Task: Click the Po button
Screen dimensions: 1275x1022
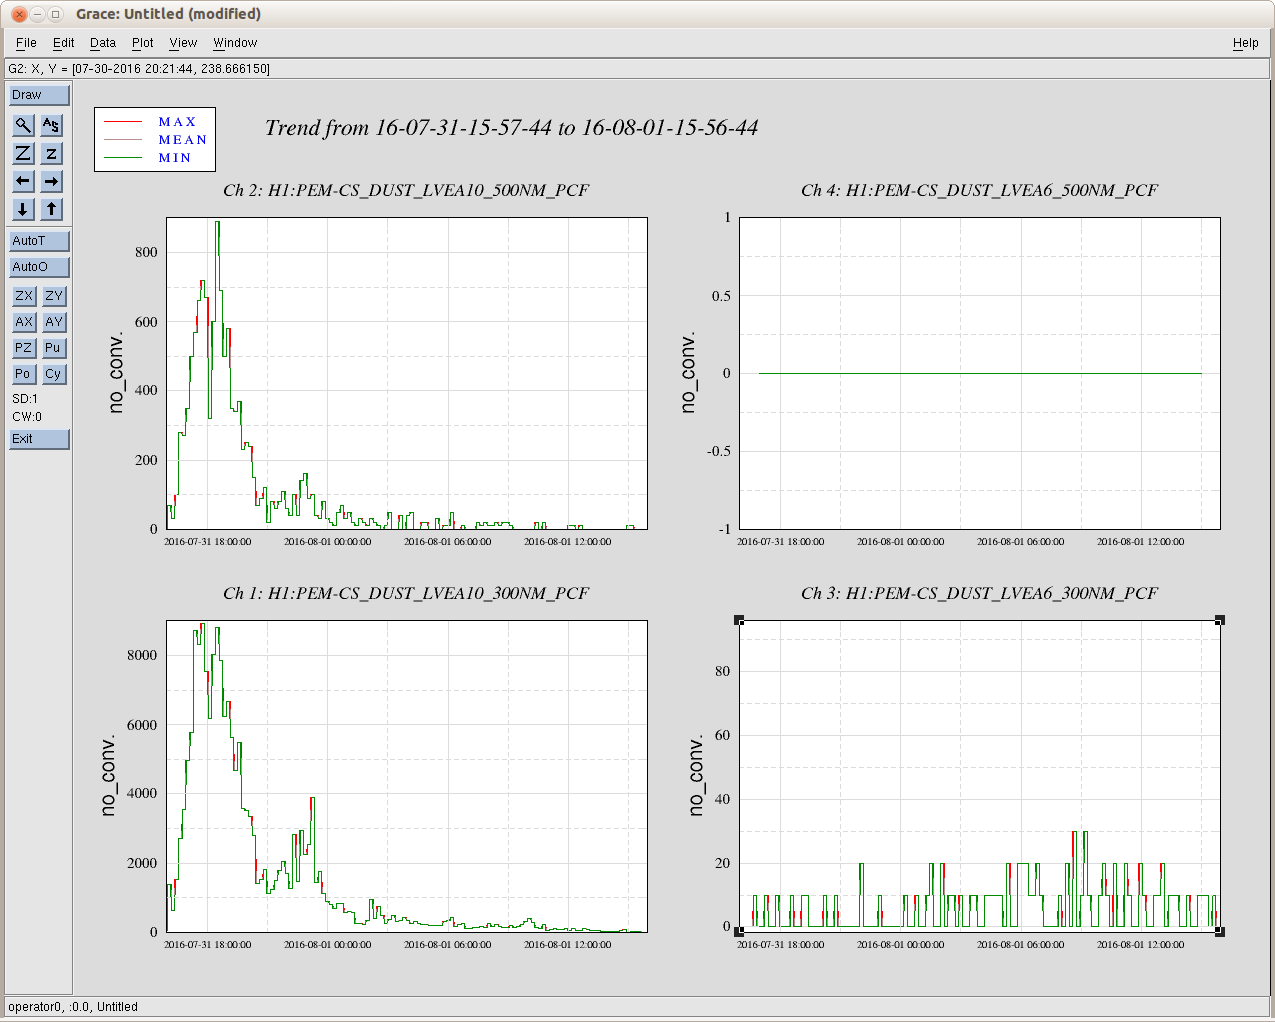Action: pos(24,374)
